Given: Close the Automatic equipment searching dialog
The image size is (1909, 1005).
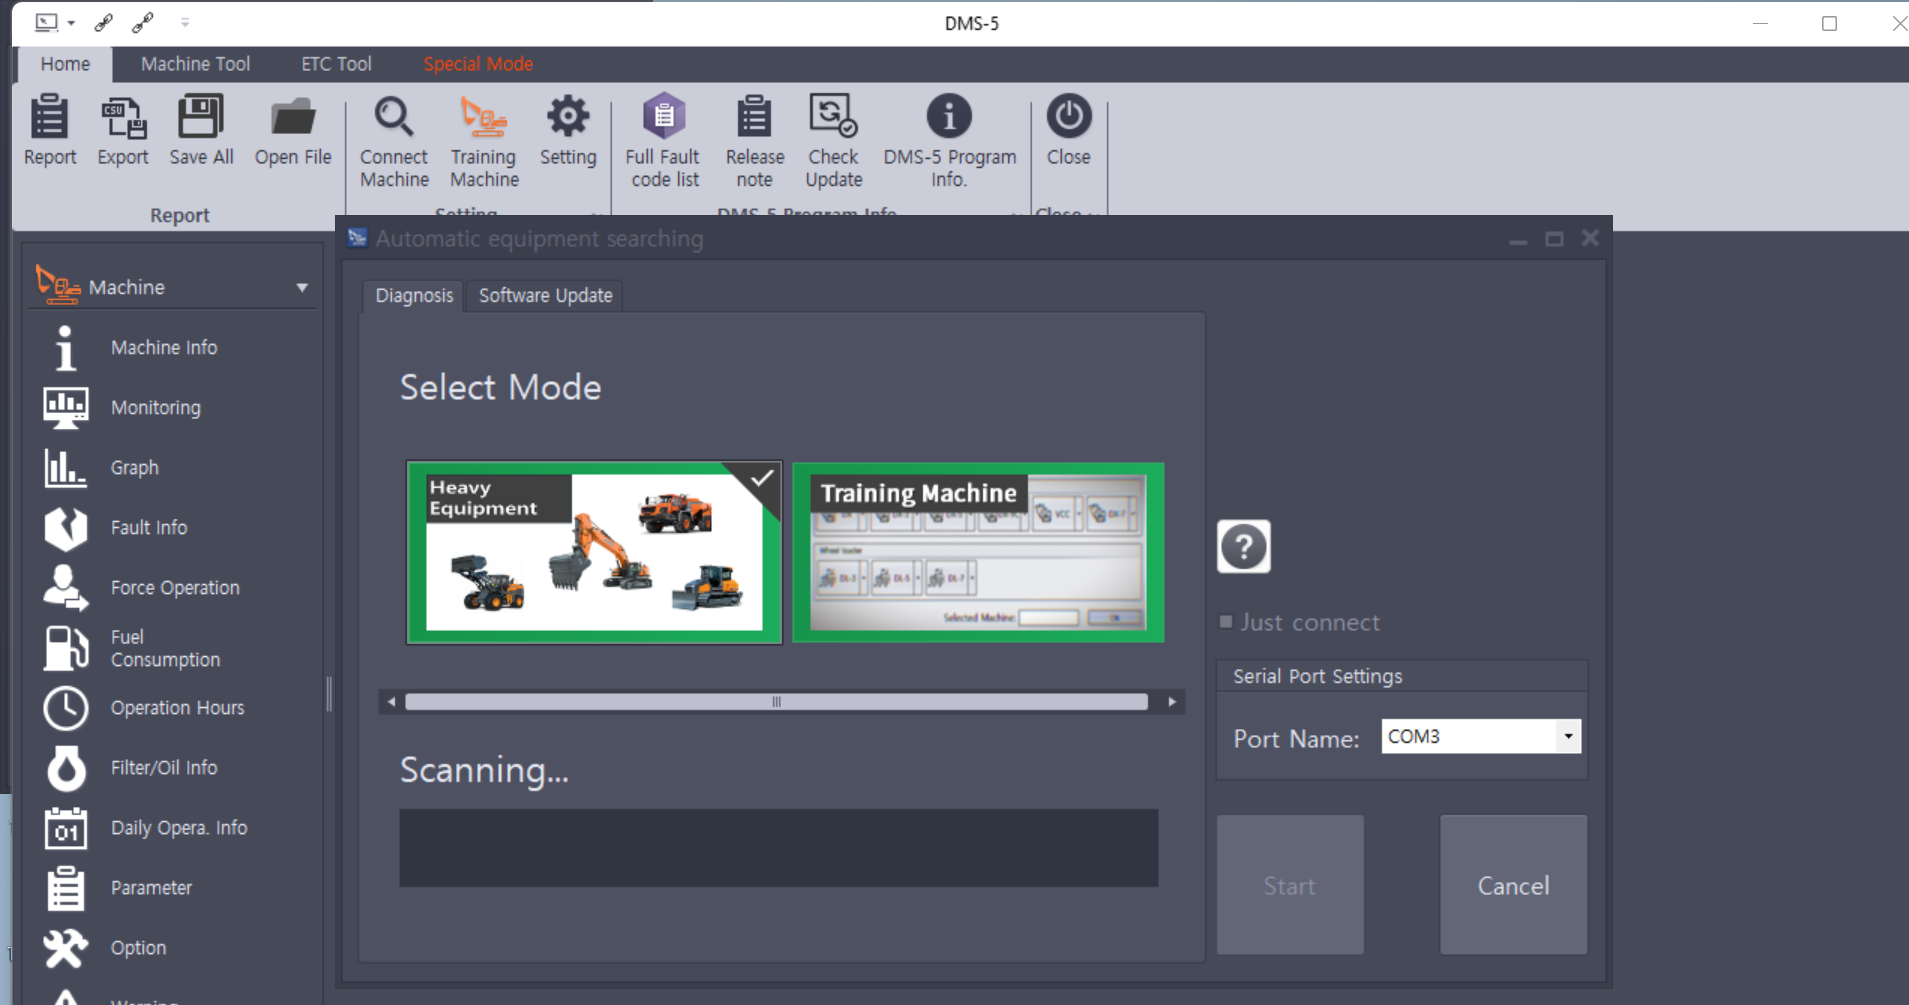Looking at the screenshot, I should pyautogui.click(x=1590, y=238).
